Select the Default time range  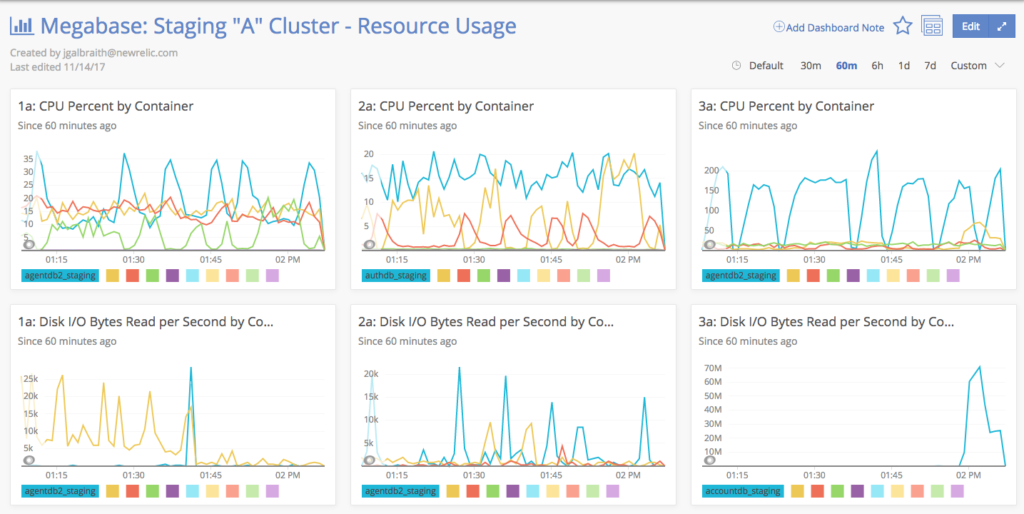[x=766, y=65]
